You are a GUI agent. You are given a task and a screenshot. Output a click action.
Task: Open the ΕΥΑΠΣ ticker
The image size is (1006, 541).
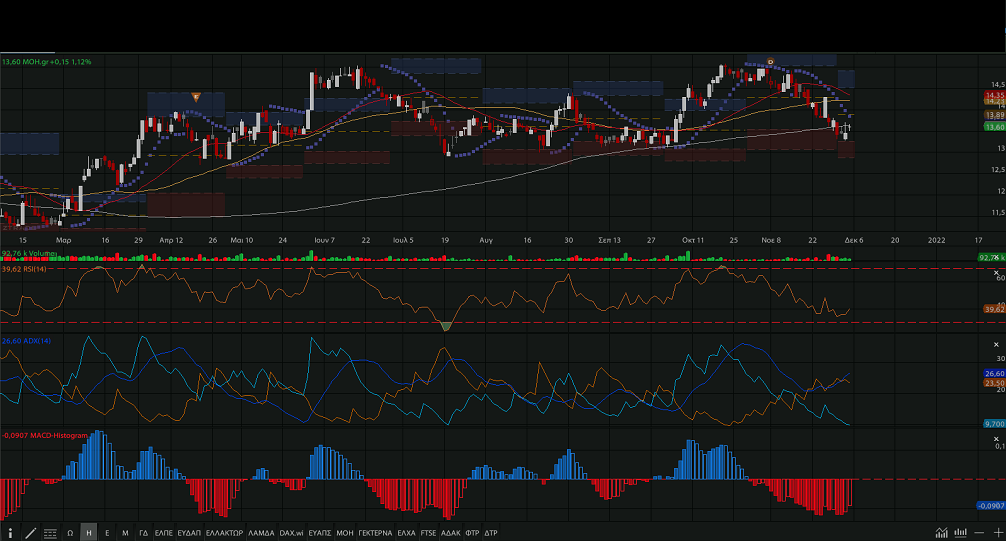pos(320,533)
